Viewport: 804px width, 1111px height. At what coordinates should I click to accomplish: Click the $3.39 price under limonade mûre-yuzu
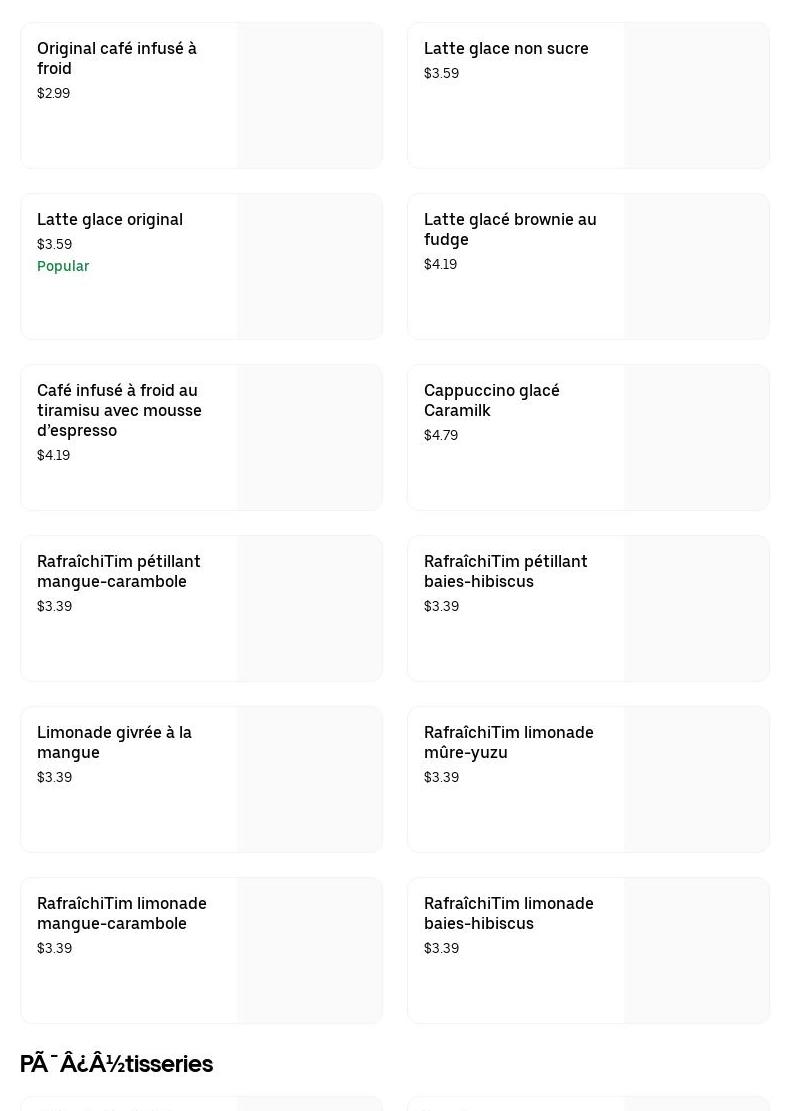(x=441, y=777)
